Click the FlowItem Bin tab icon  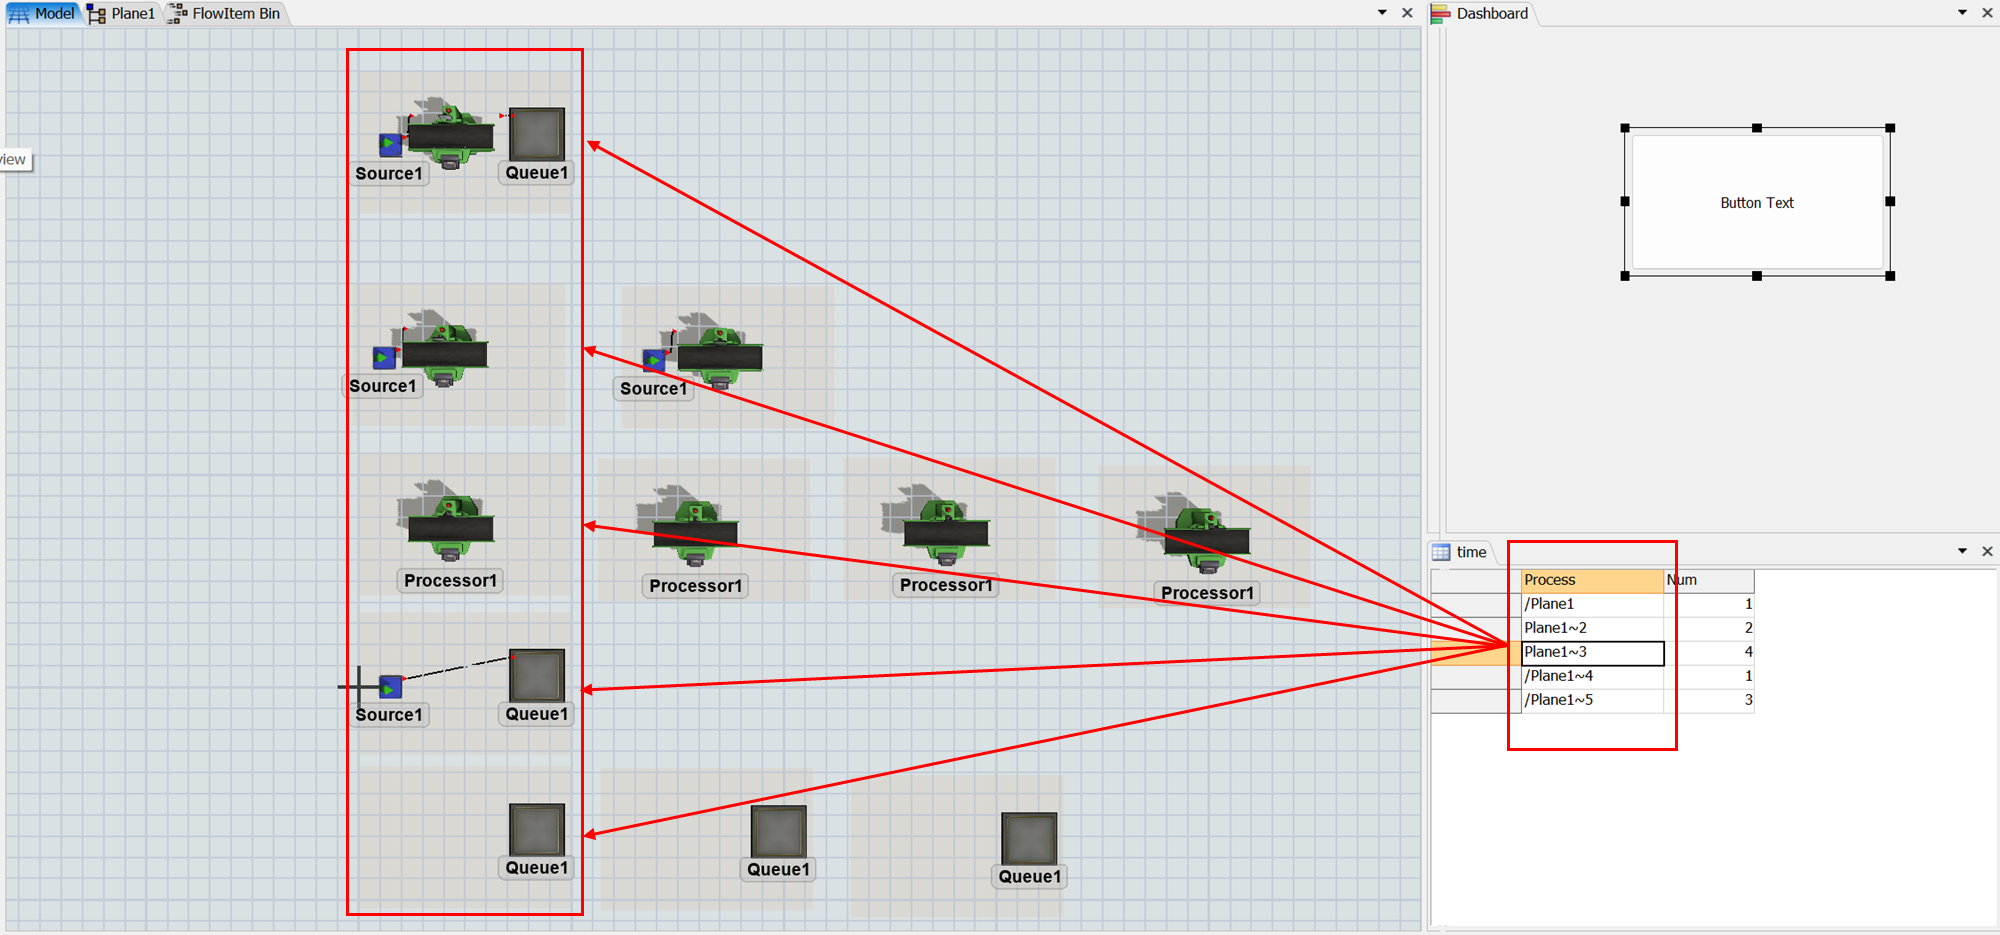click(x=177, y=13)
